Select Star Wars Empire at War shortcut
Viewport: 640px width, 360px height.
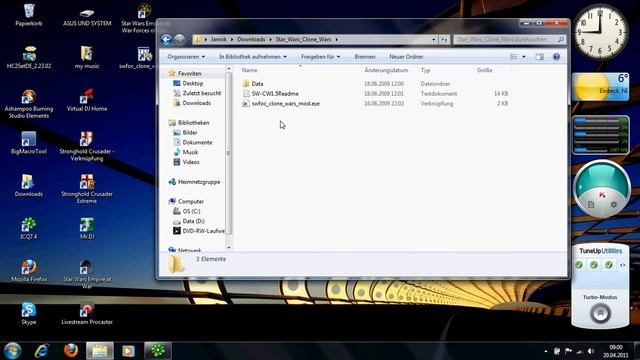[x=87, y=274]
